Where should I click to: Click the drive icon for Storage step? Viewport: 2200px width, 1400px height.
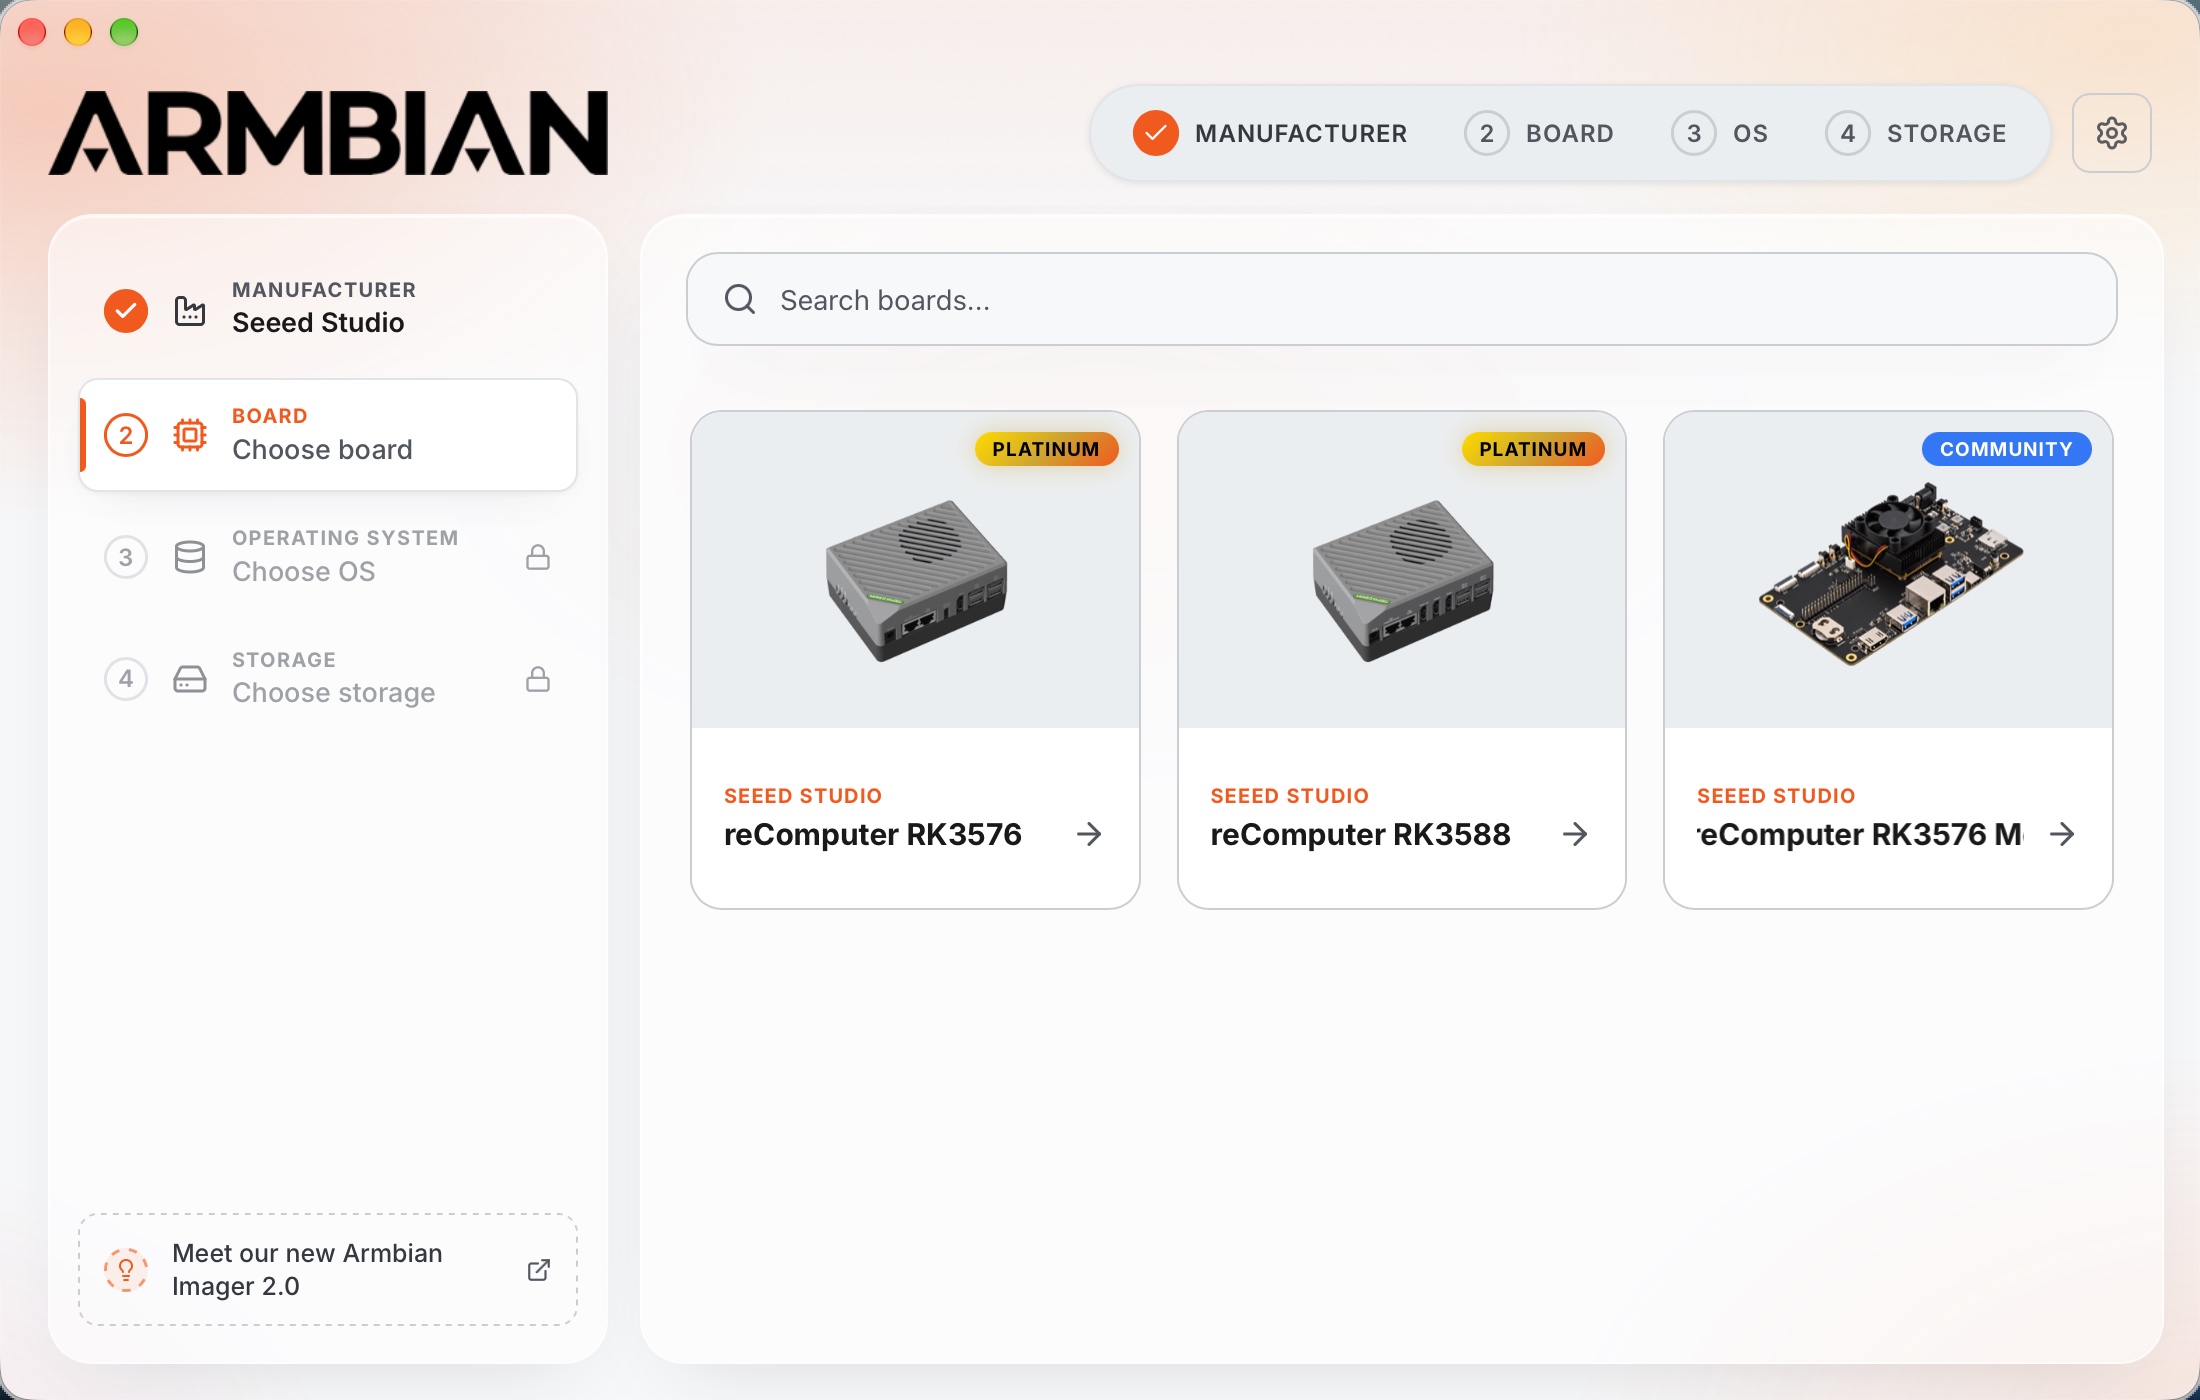pyautogui.click(x=190, y=679)
